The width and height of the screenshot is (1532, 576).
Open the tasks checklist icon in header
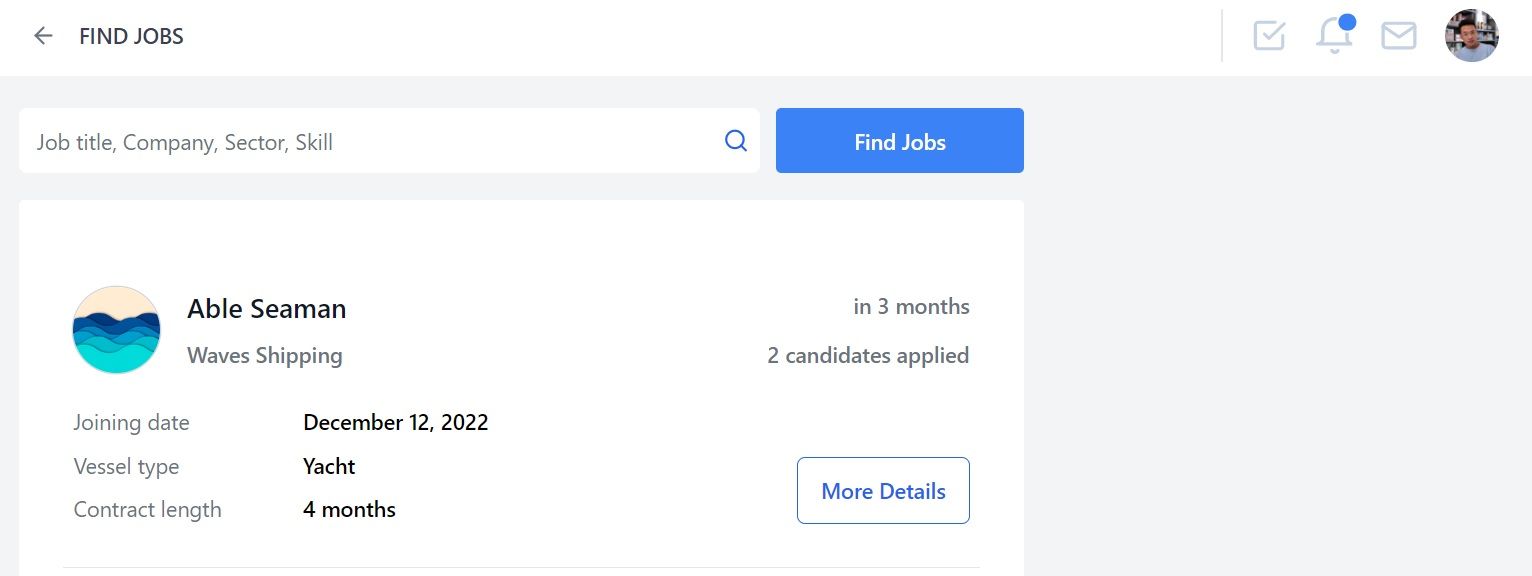(x=1269, y=36)
